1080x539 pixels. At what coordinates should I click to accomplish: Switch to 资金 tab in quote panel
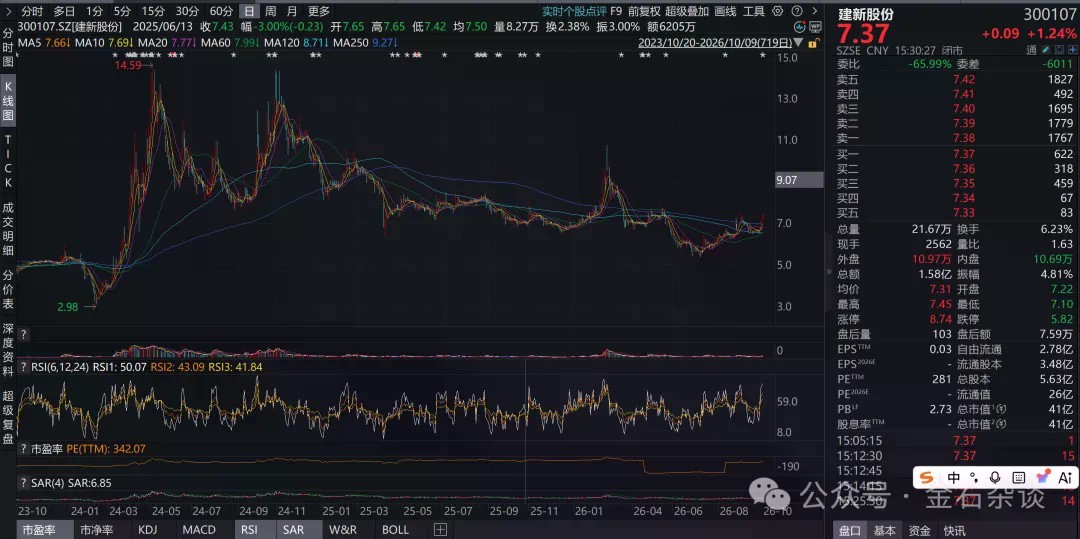click(920, 530)
